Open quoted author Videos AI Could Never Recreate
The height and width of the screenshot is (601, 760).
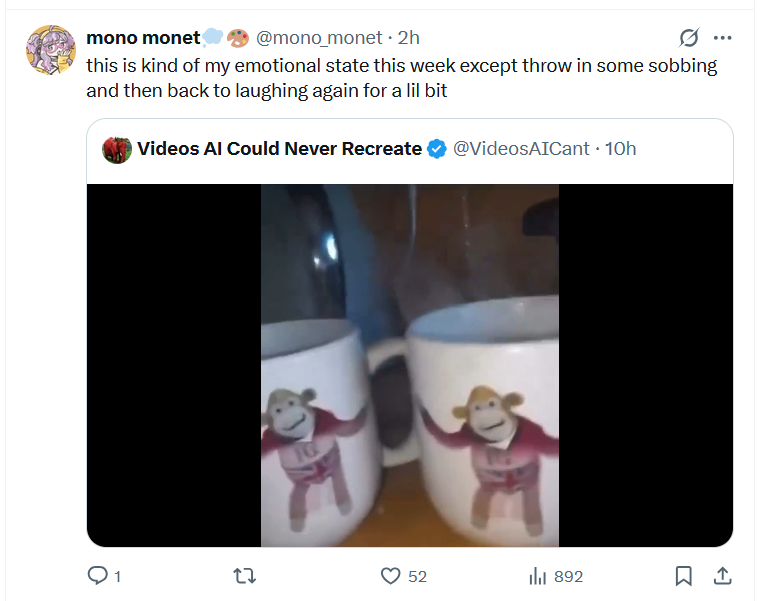tap(280, 149)
